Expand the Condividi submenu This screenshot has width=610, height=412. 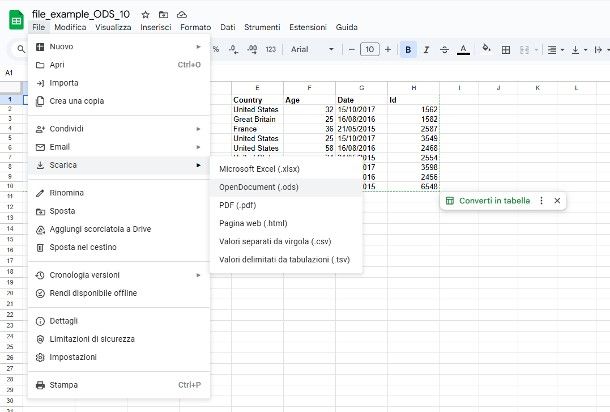[x=118, y=129]
